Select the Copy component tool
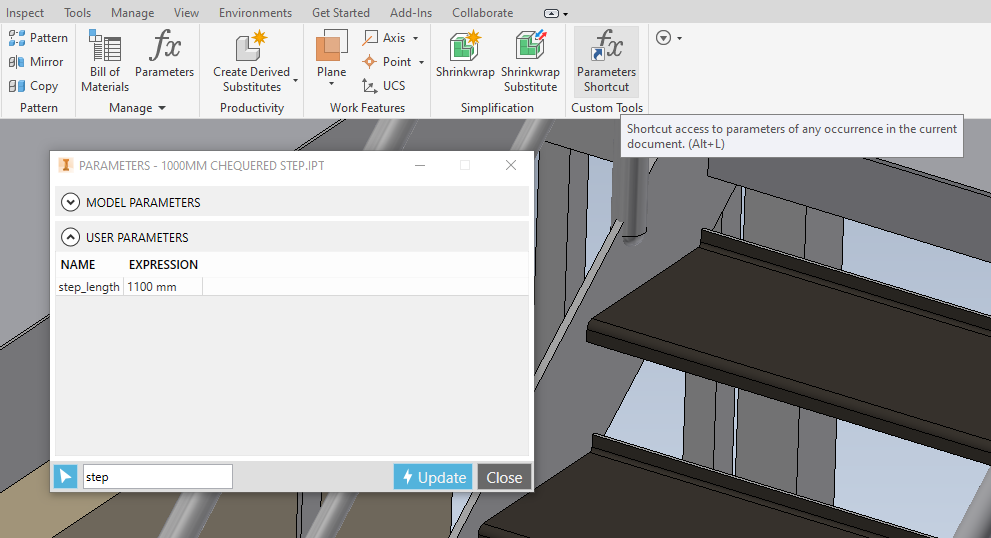 [x=33, y=86]
